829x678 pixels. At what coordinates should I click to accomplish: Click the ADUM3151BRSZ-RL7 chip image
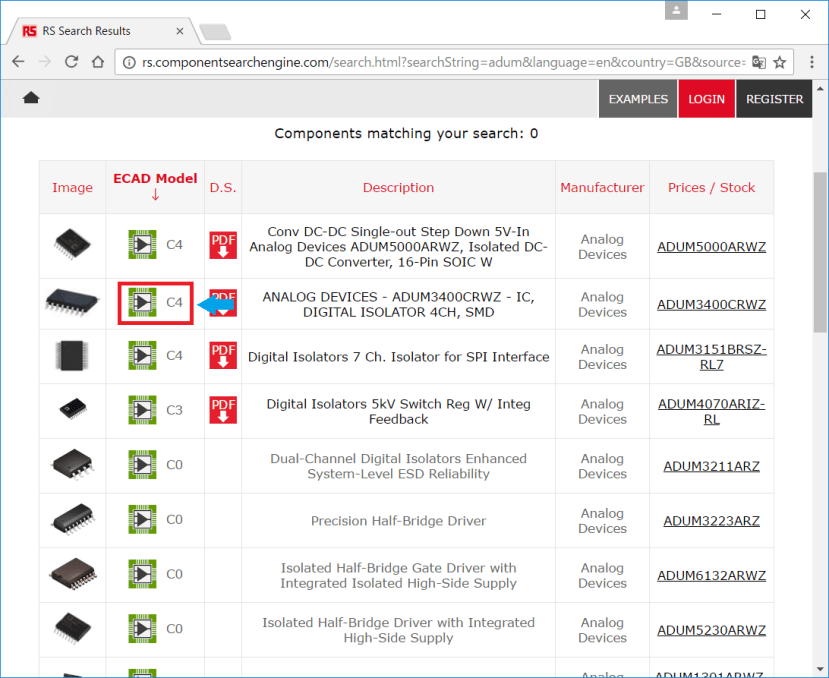72,355
